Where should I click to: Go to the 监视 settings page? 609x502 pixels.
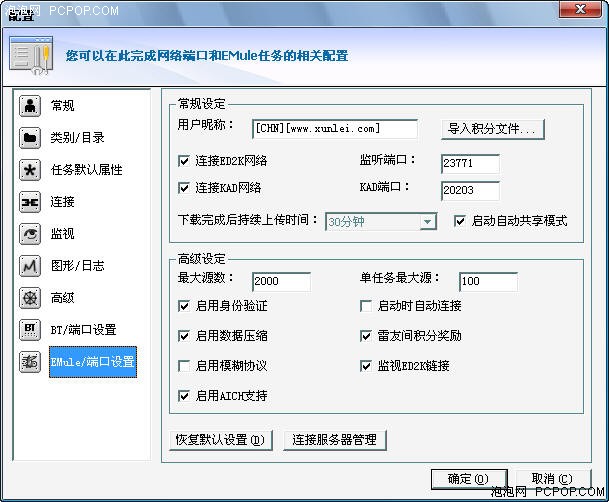(x=63, y=233)
